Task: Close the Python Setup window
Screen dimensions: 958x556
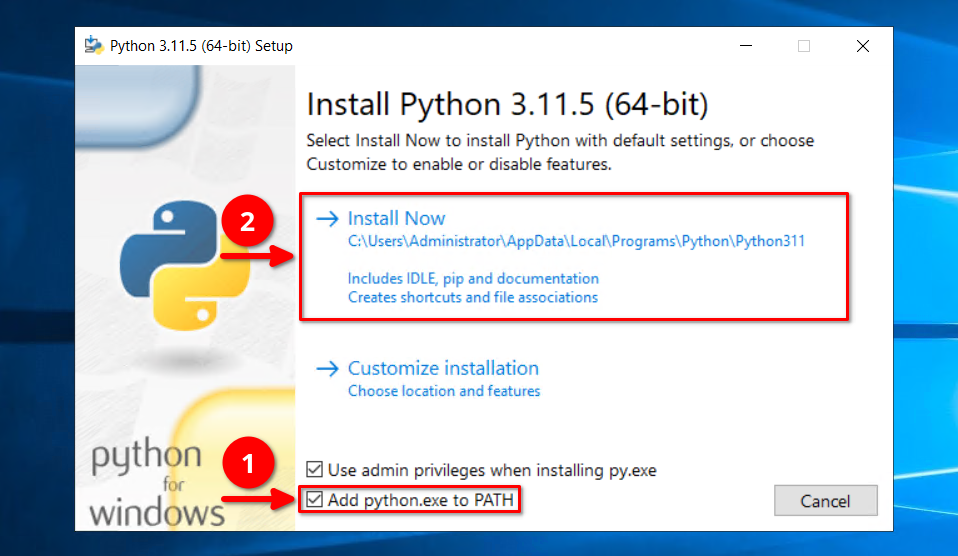Action: pos(863,46)
